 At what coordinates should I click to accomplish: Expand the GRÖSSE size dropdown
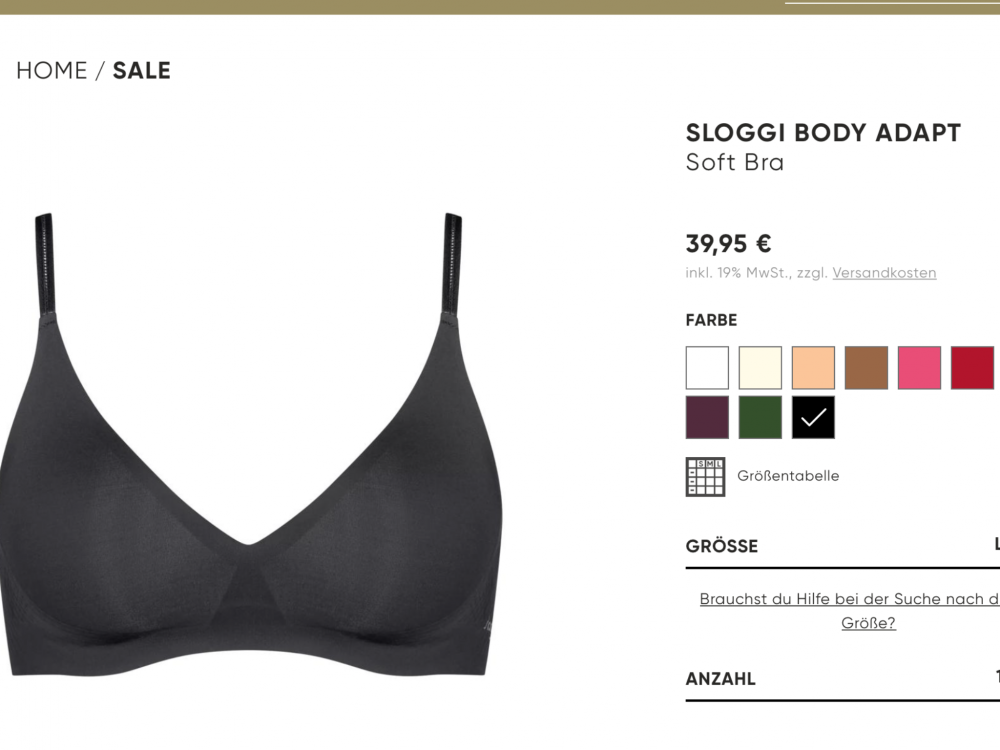click(x=842, y=546)
